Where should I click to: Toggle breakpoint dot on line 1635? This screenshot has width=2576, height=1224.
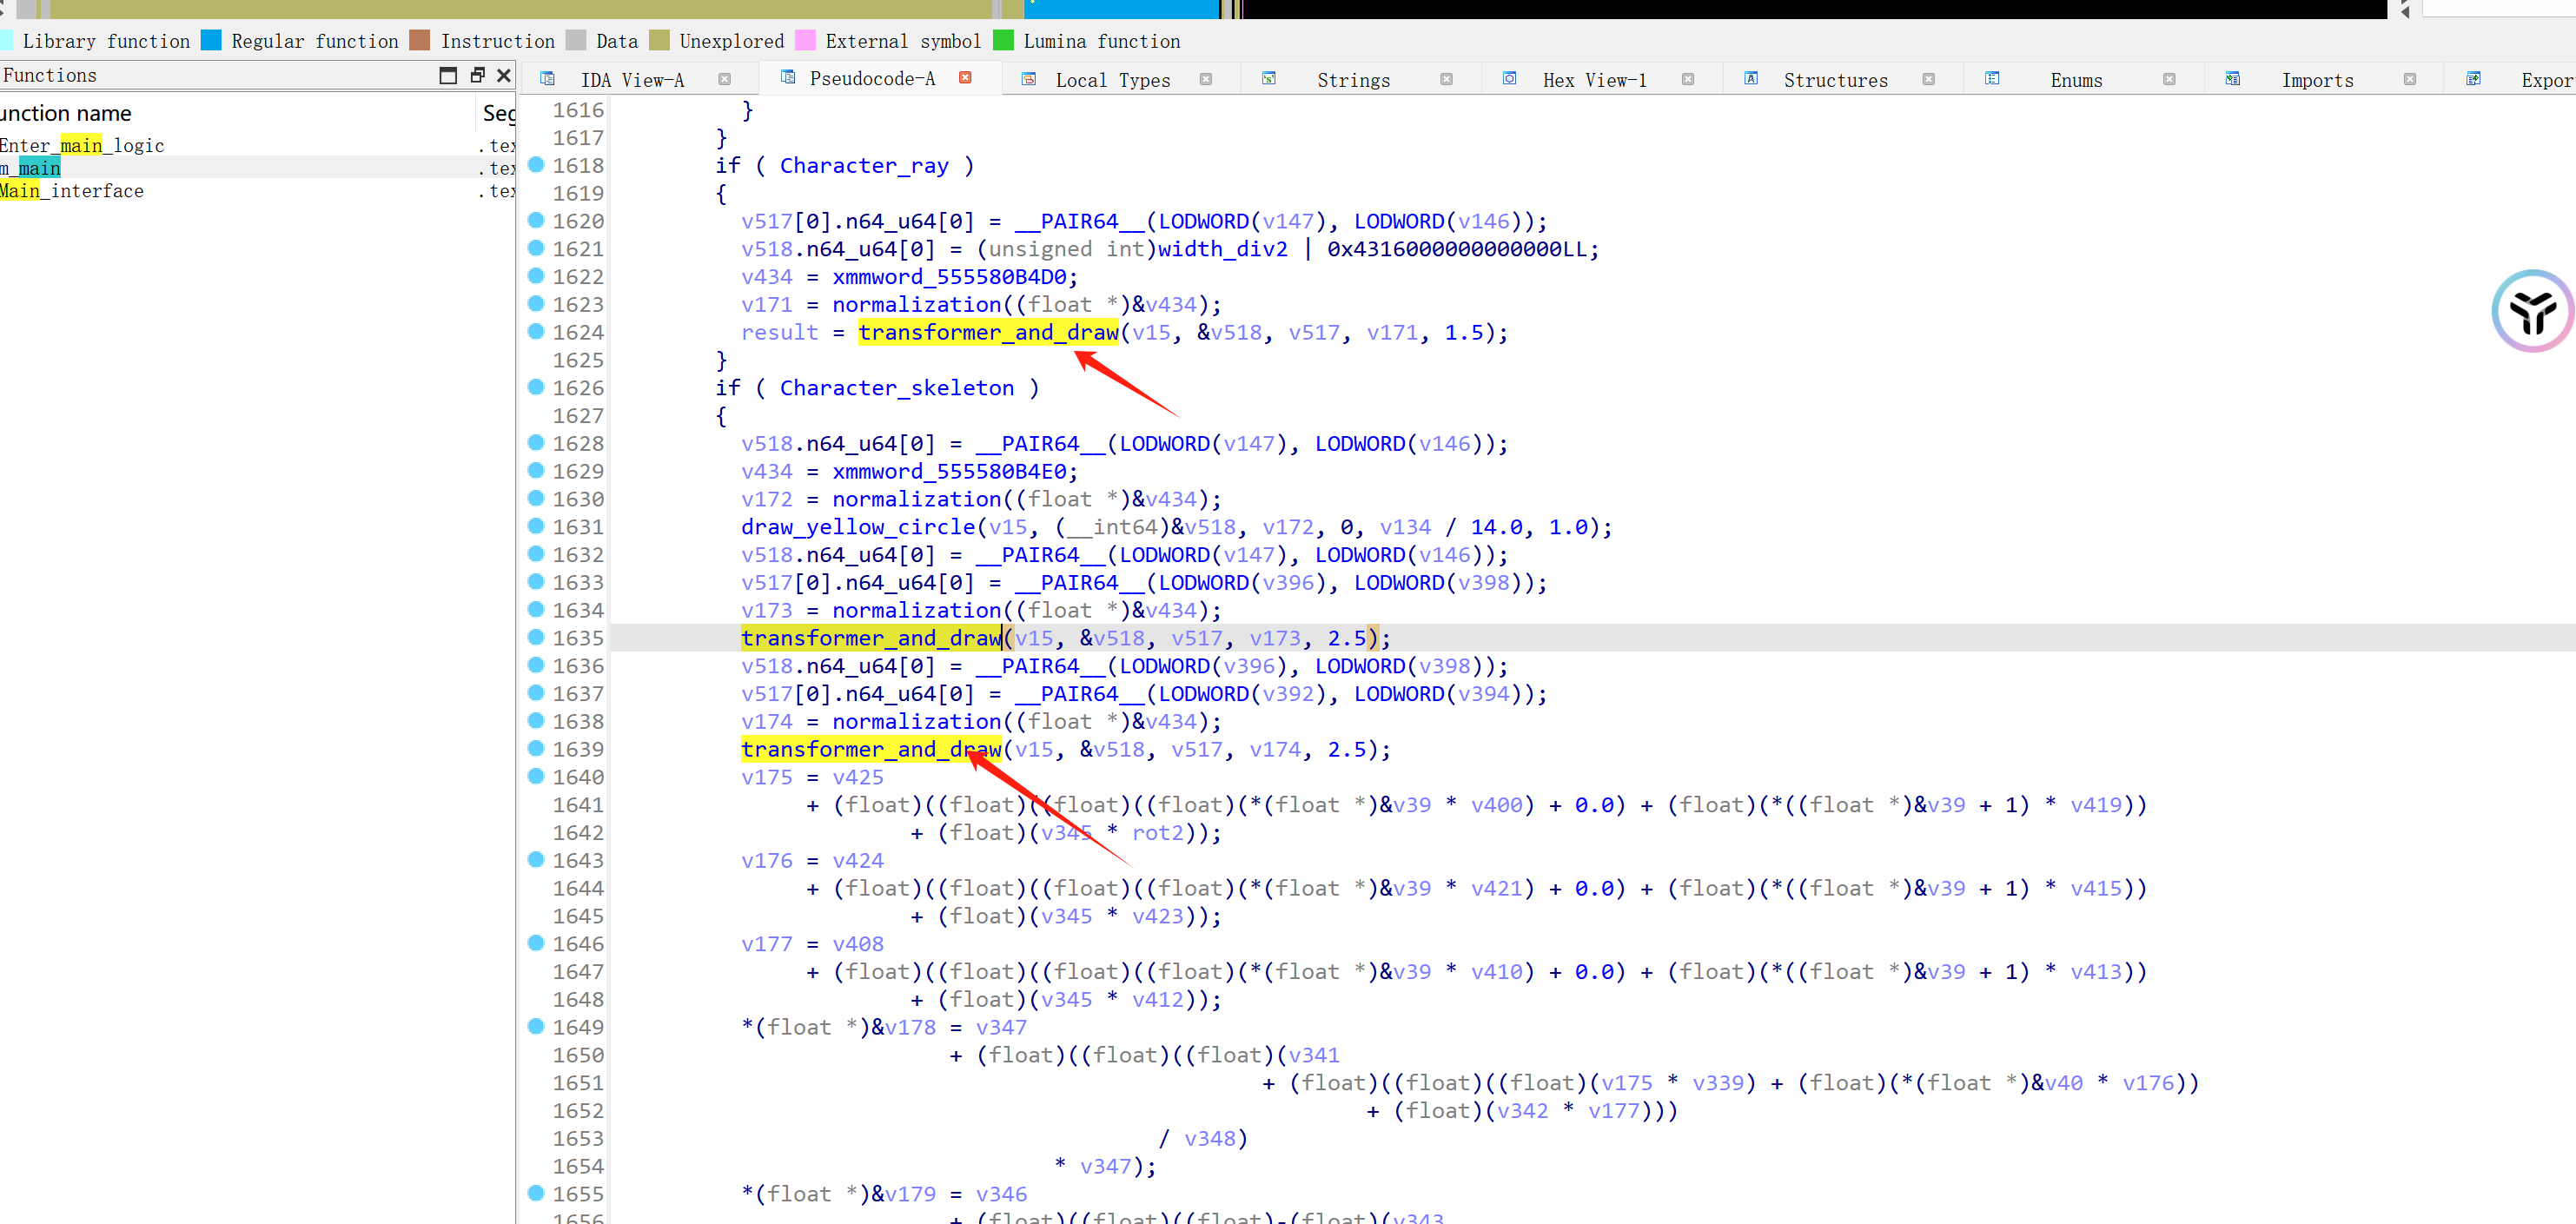click(536, 637)
